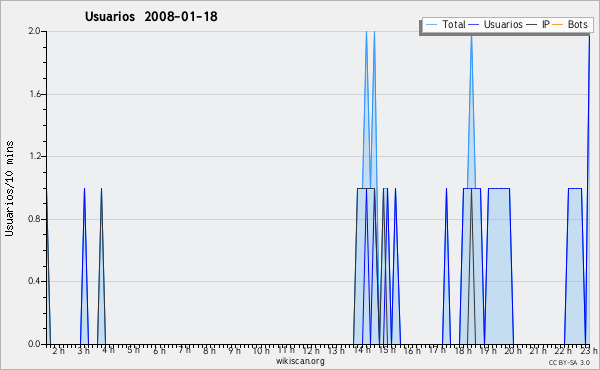Click the y-axis value 0.8

pos(34,219)
